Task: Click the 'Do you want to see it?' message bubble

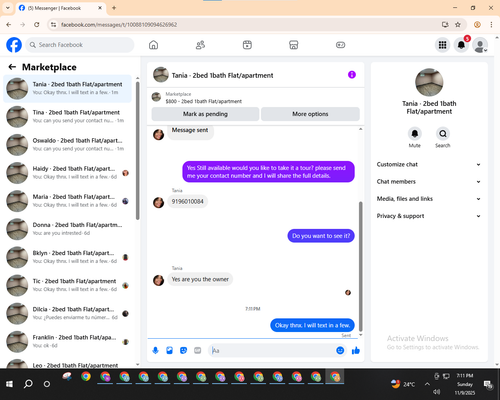Action: [321, 236]
